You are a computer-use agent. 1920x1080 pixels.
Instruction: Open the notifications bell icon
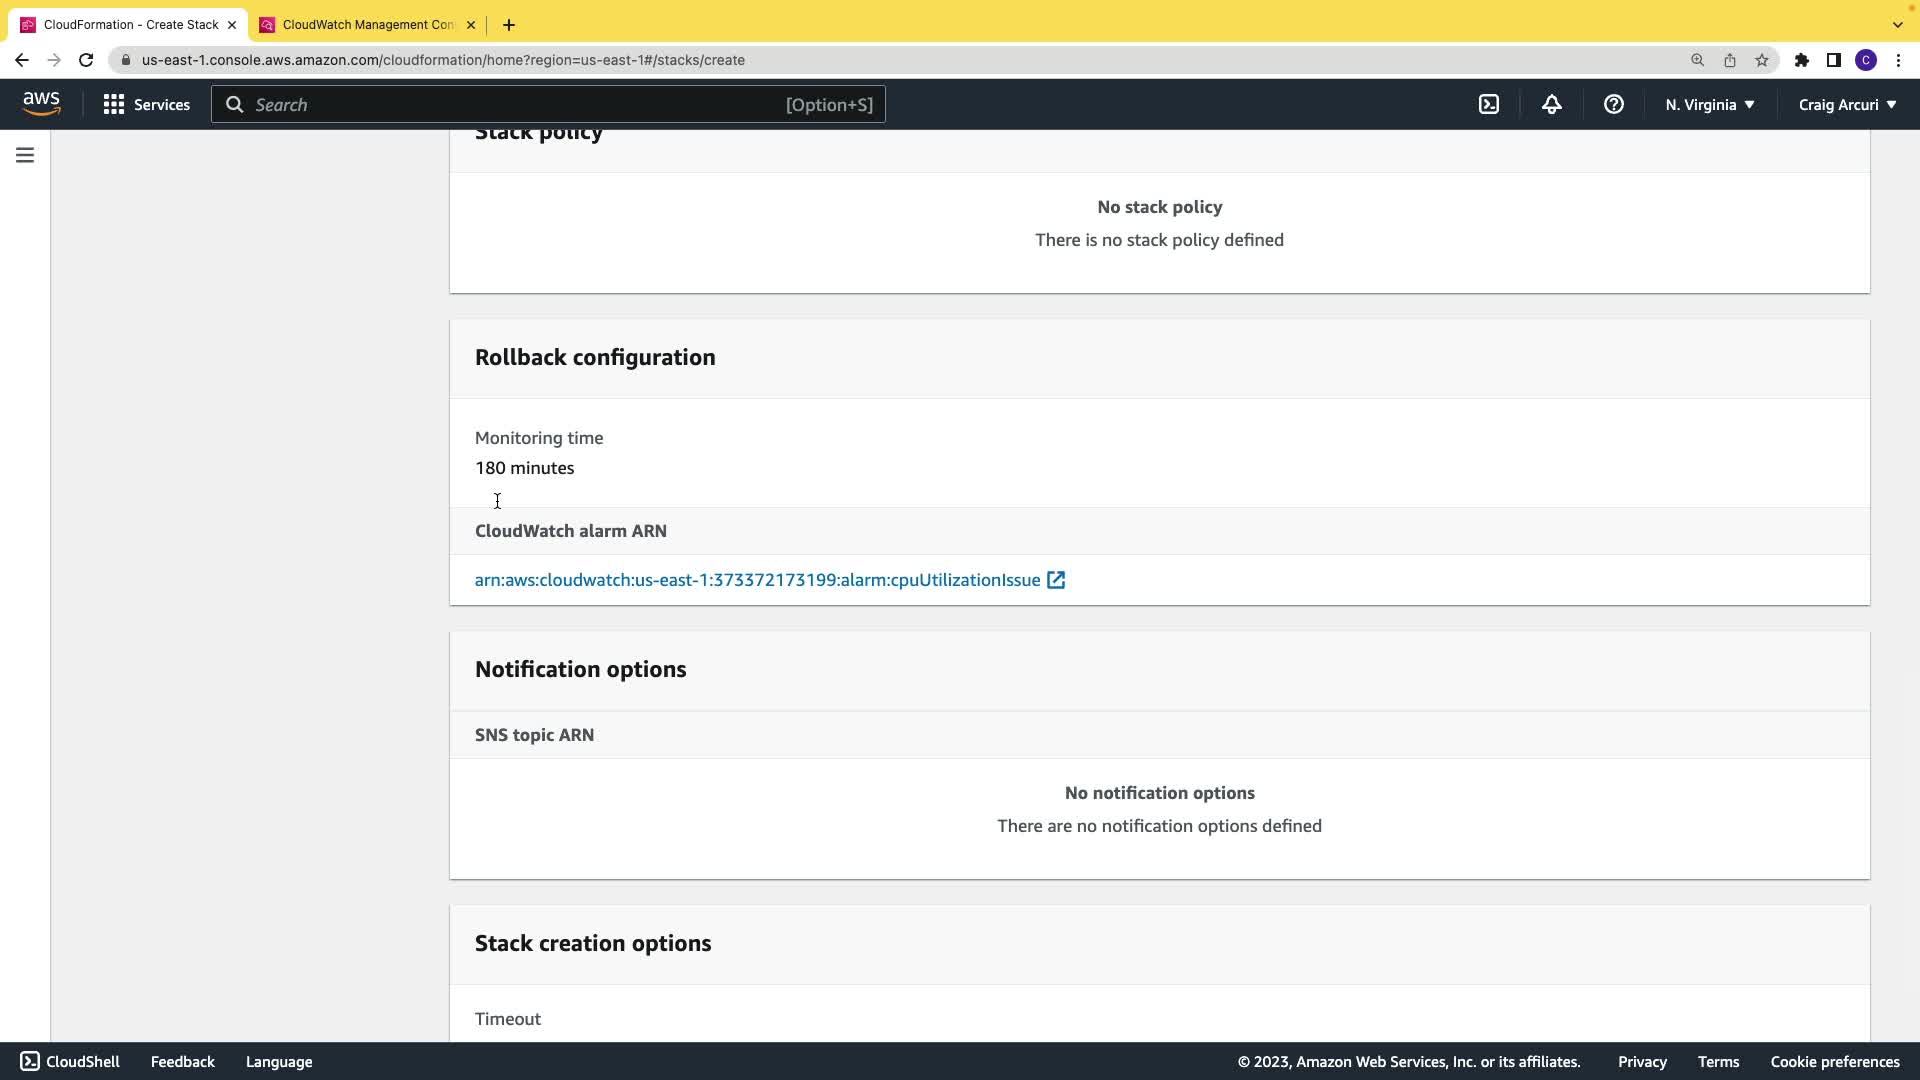point(1551,104)
